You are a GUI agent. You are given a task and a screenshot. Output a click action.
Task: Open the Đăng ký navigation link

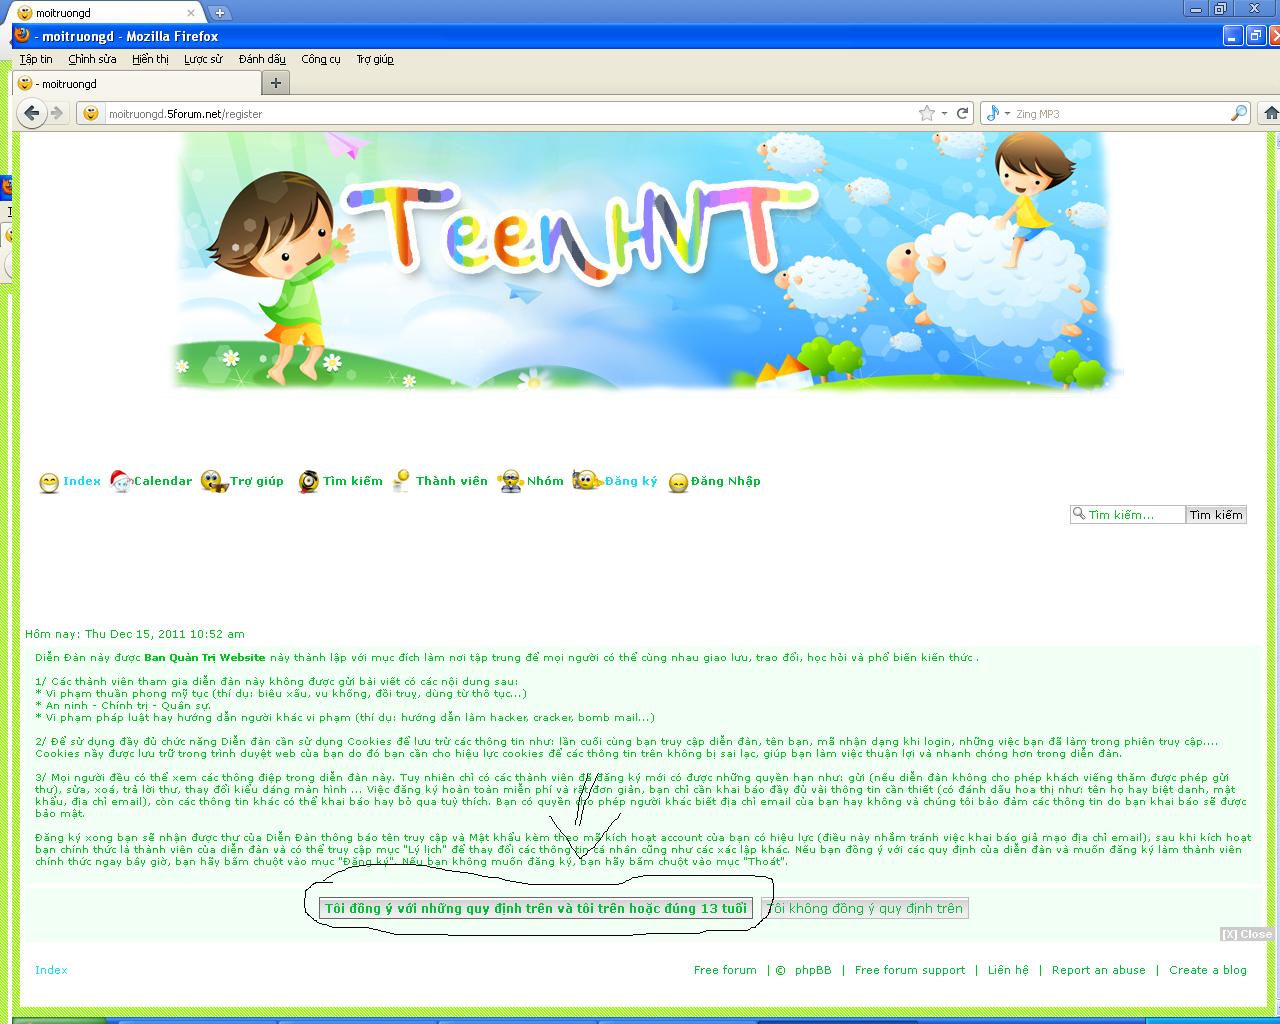(x=631, y=481)
